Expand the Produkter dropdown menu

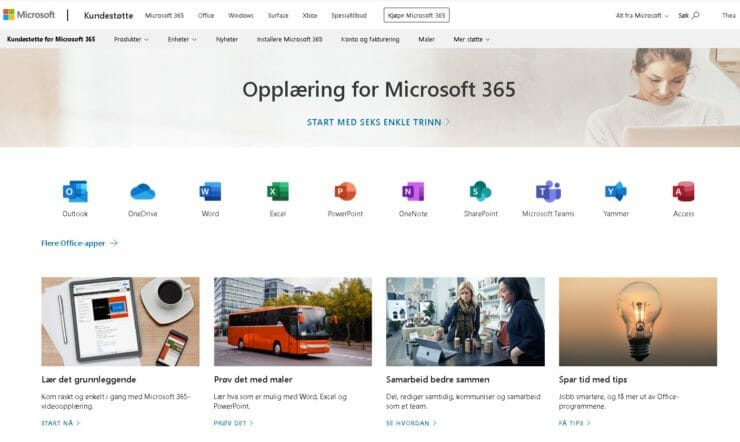(131, 39)
